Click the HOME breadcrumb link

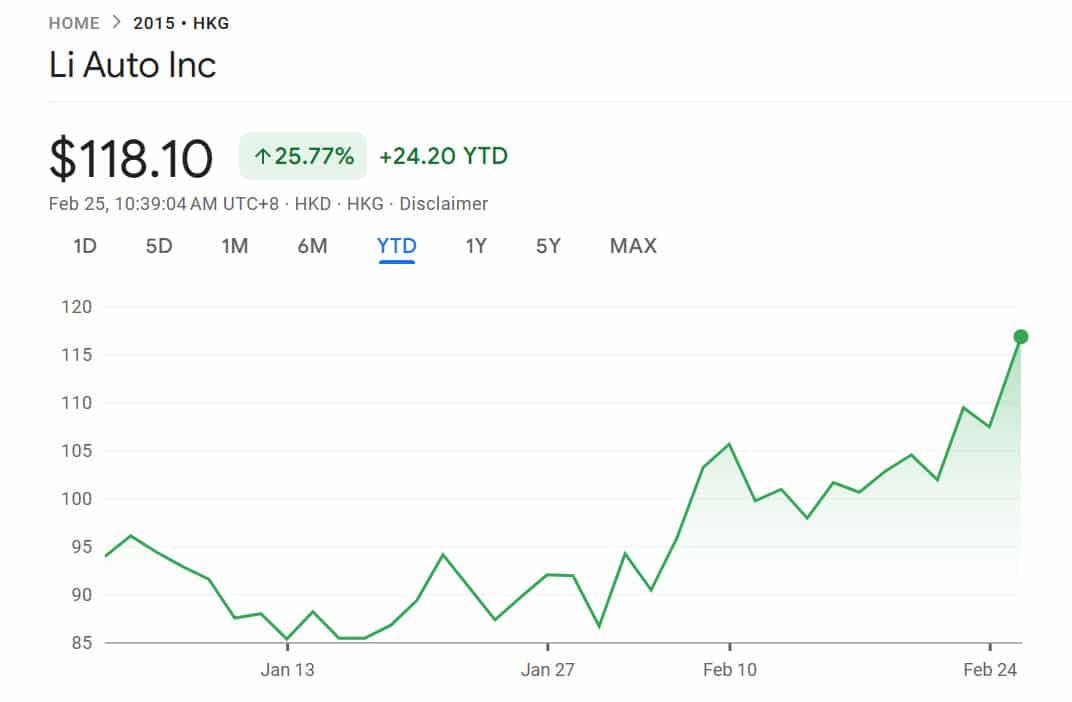point(74,23)
